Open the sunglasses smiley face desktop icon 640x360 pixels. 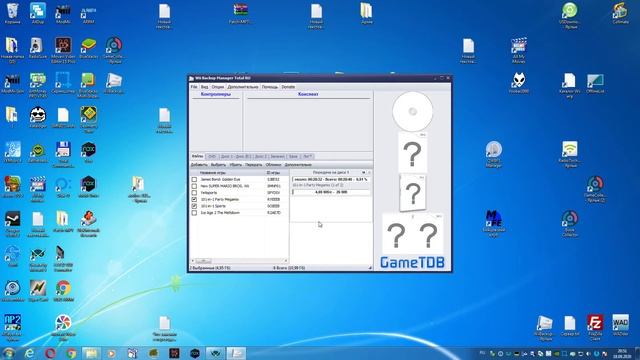pos(38,118)
